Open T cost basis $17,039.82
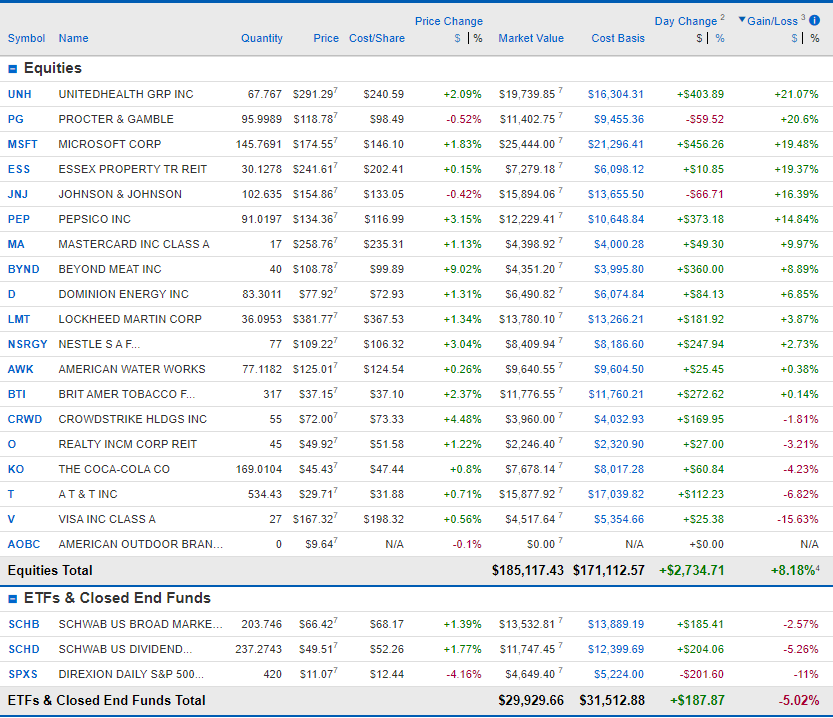 tap(615, 494)
